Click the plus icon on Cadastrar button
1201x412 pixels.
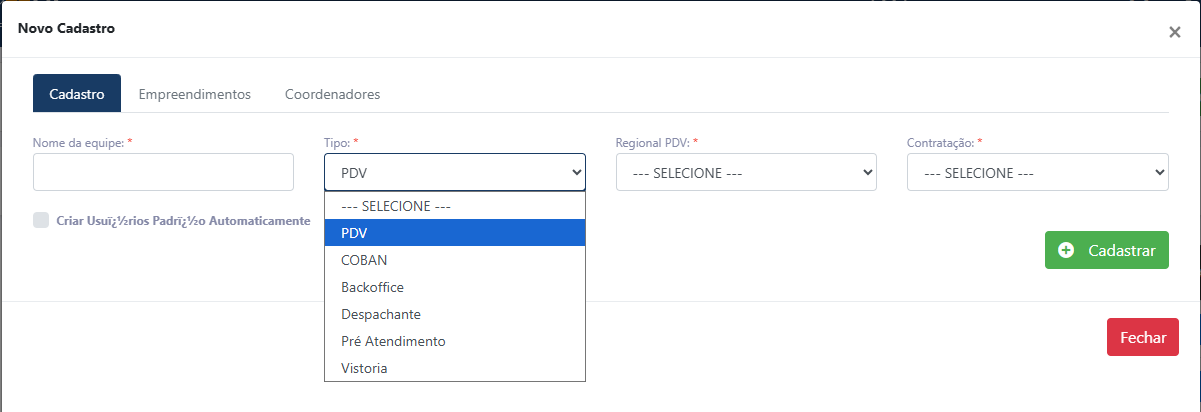pos(1066,250)
